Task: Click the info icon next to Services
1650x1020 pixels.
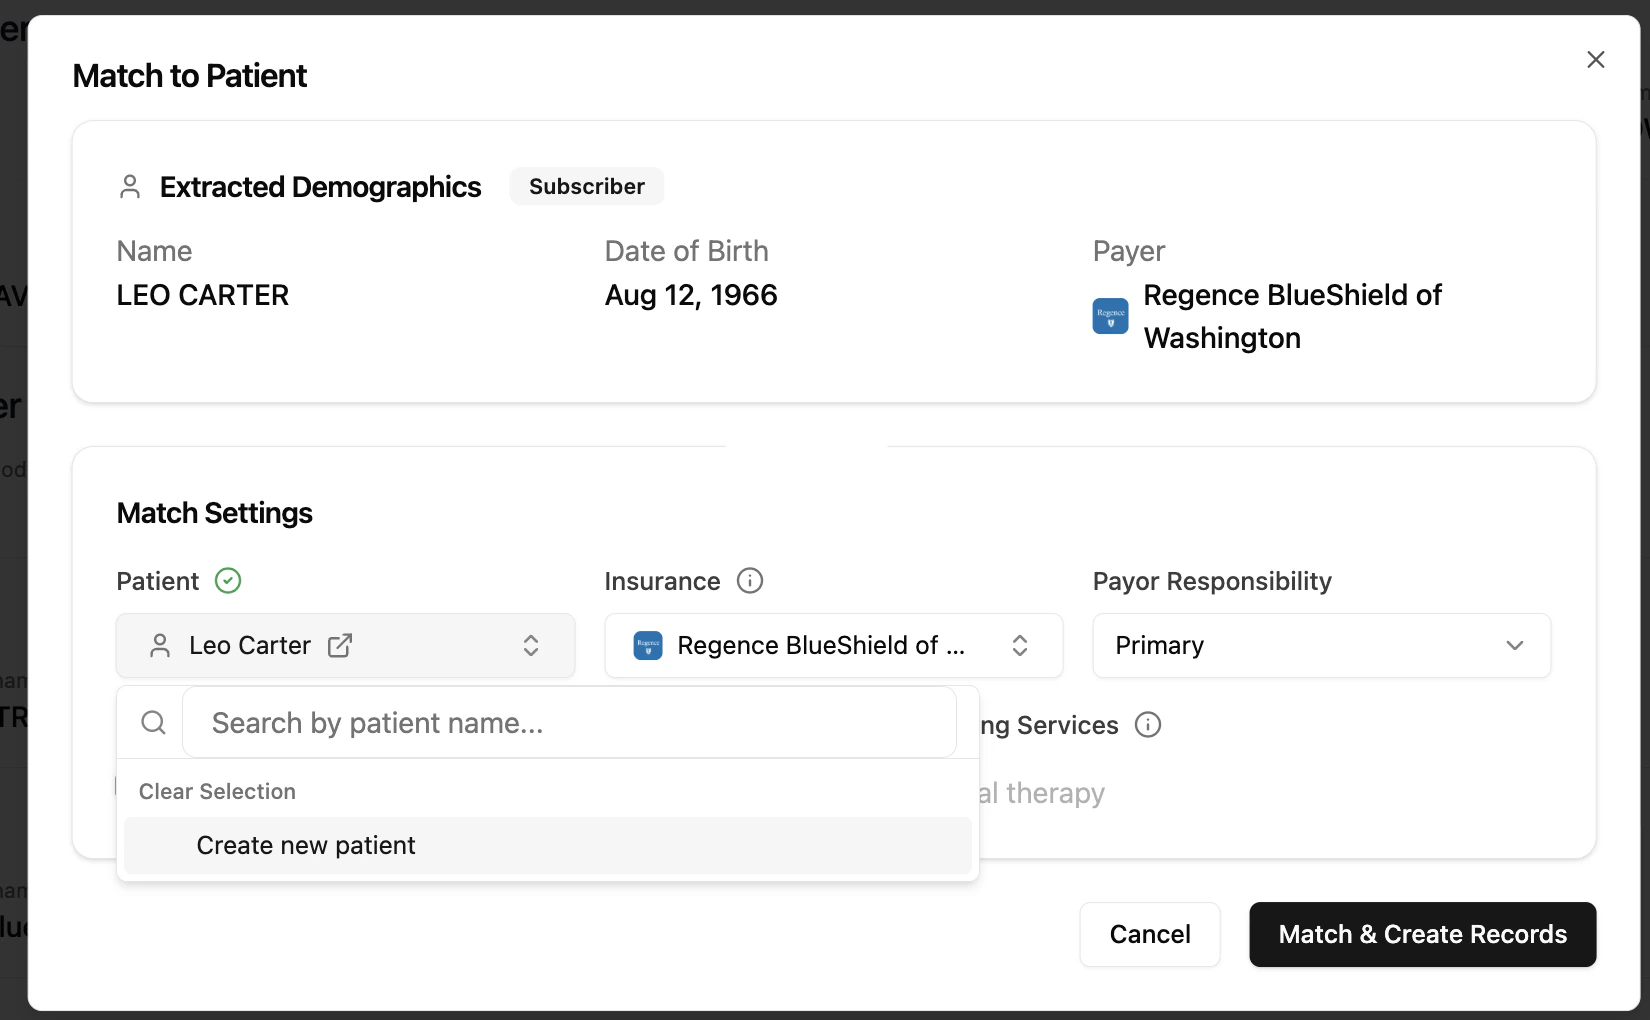Action: [1148, 725]
